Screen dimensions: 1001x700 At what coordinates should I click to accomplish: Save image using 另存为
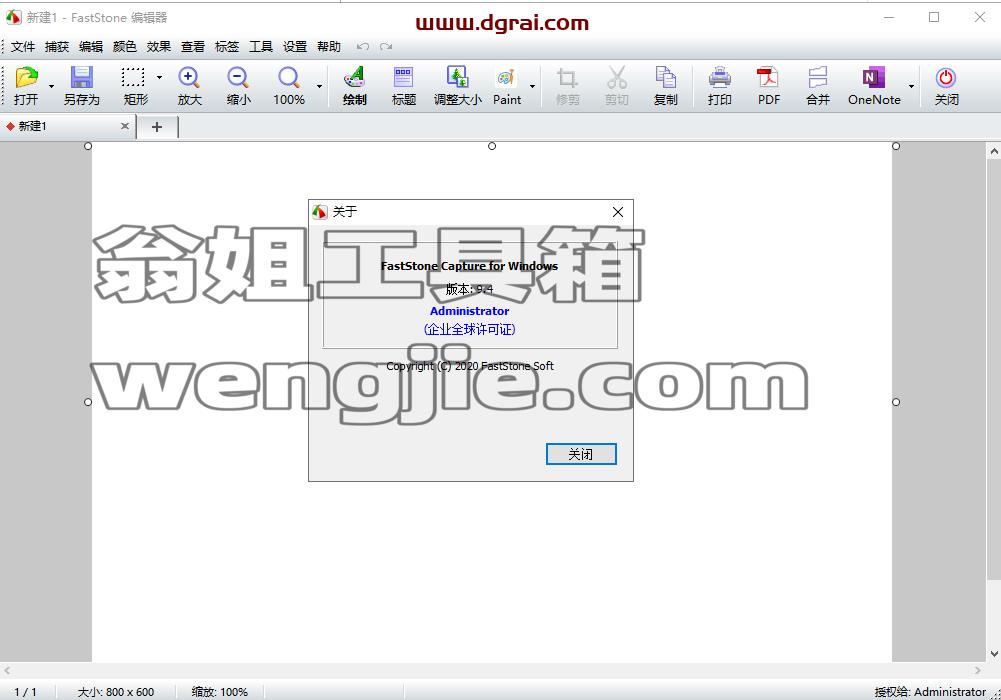click(82, 85)
